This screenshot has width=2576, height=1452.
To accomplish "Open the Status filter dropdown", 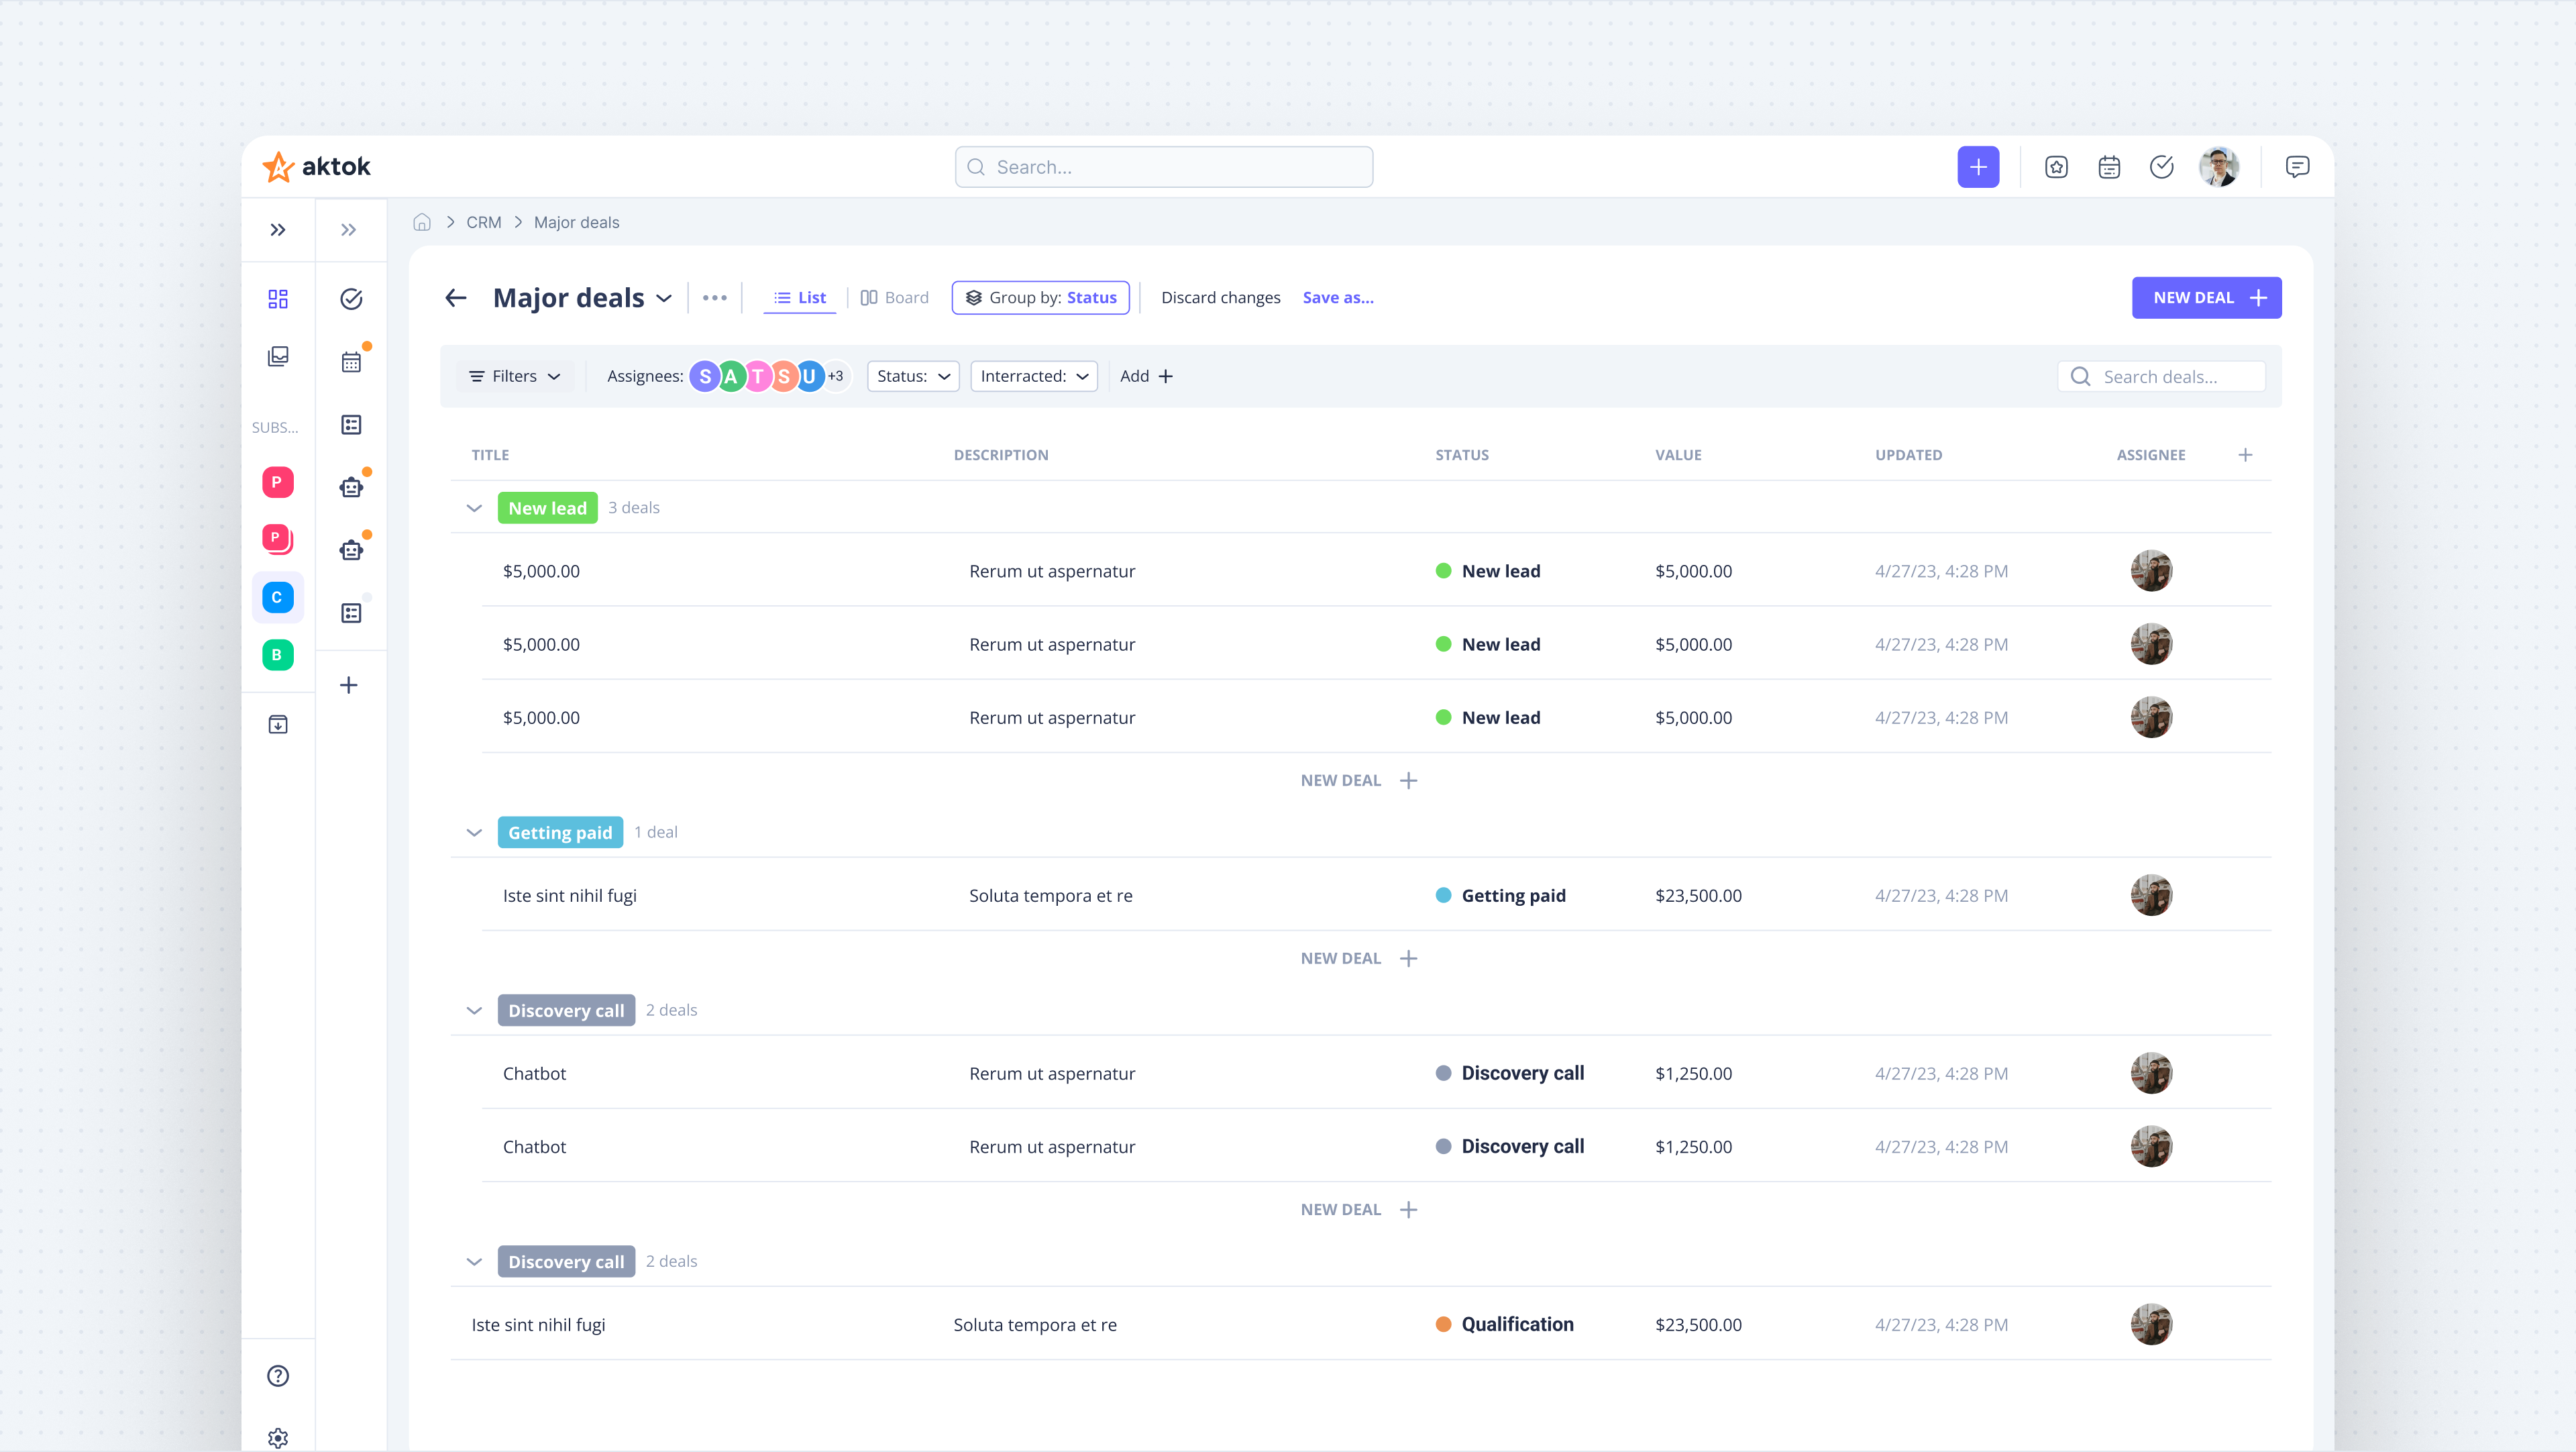I will (911, 376).
